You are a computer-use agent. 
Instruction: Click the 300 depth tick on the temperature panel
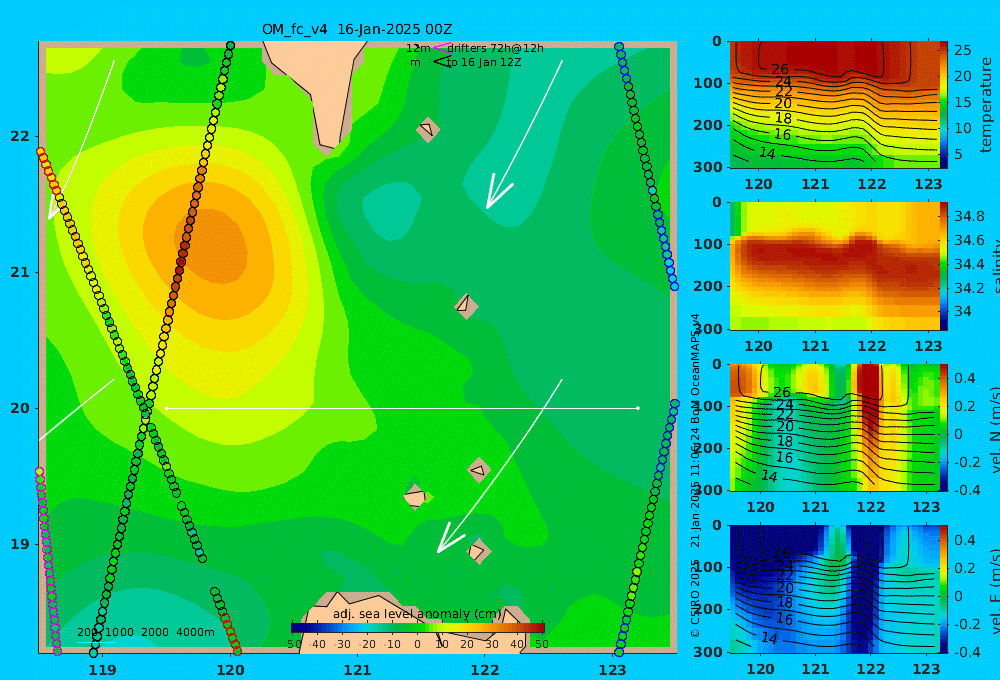click(708, 167)
